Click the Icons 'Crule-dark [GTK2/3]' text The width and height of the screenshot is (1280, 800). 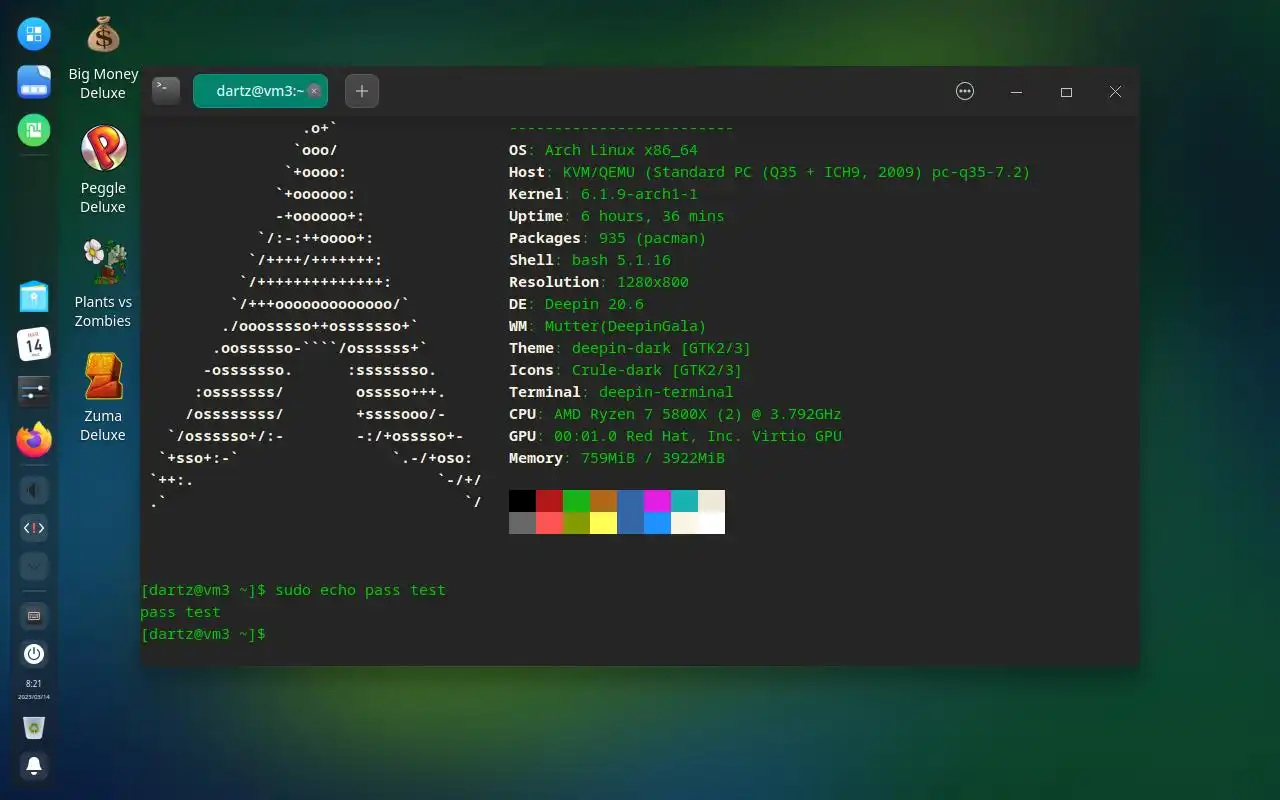coord(657,370)
